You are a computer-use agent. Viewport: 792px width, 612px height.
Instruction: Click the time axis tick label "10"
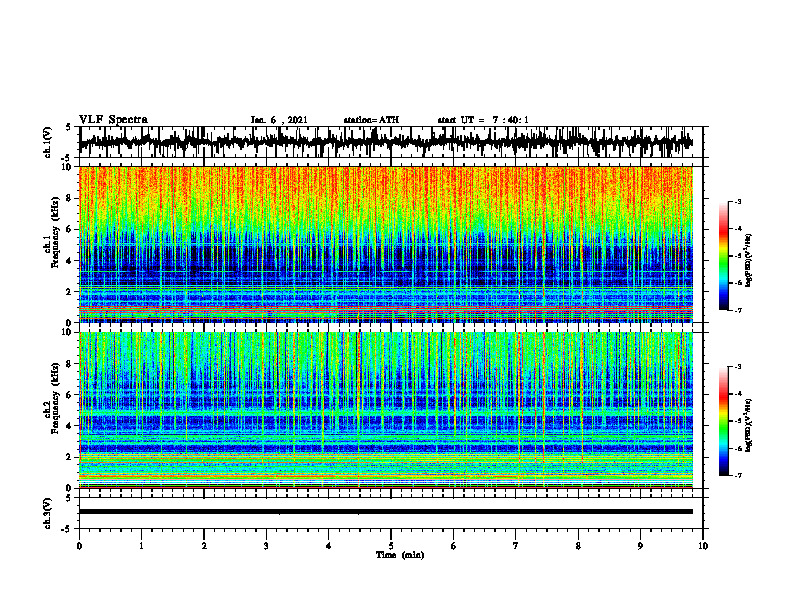(703, 546)
